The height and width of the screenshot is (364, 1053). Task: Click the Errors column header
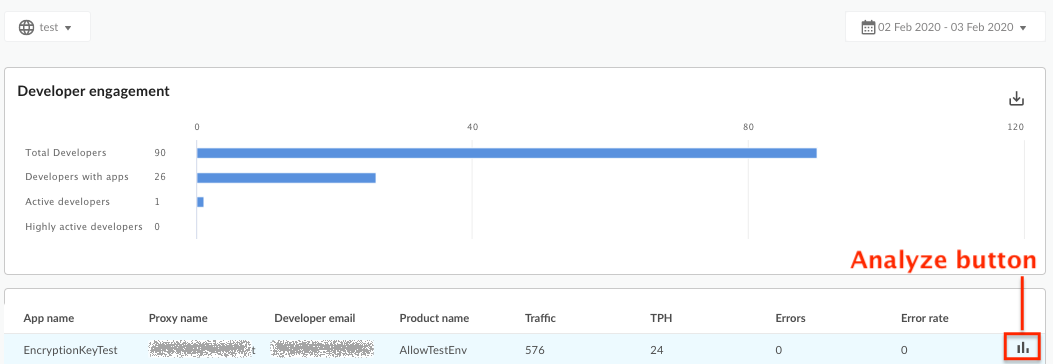point(790,318)
